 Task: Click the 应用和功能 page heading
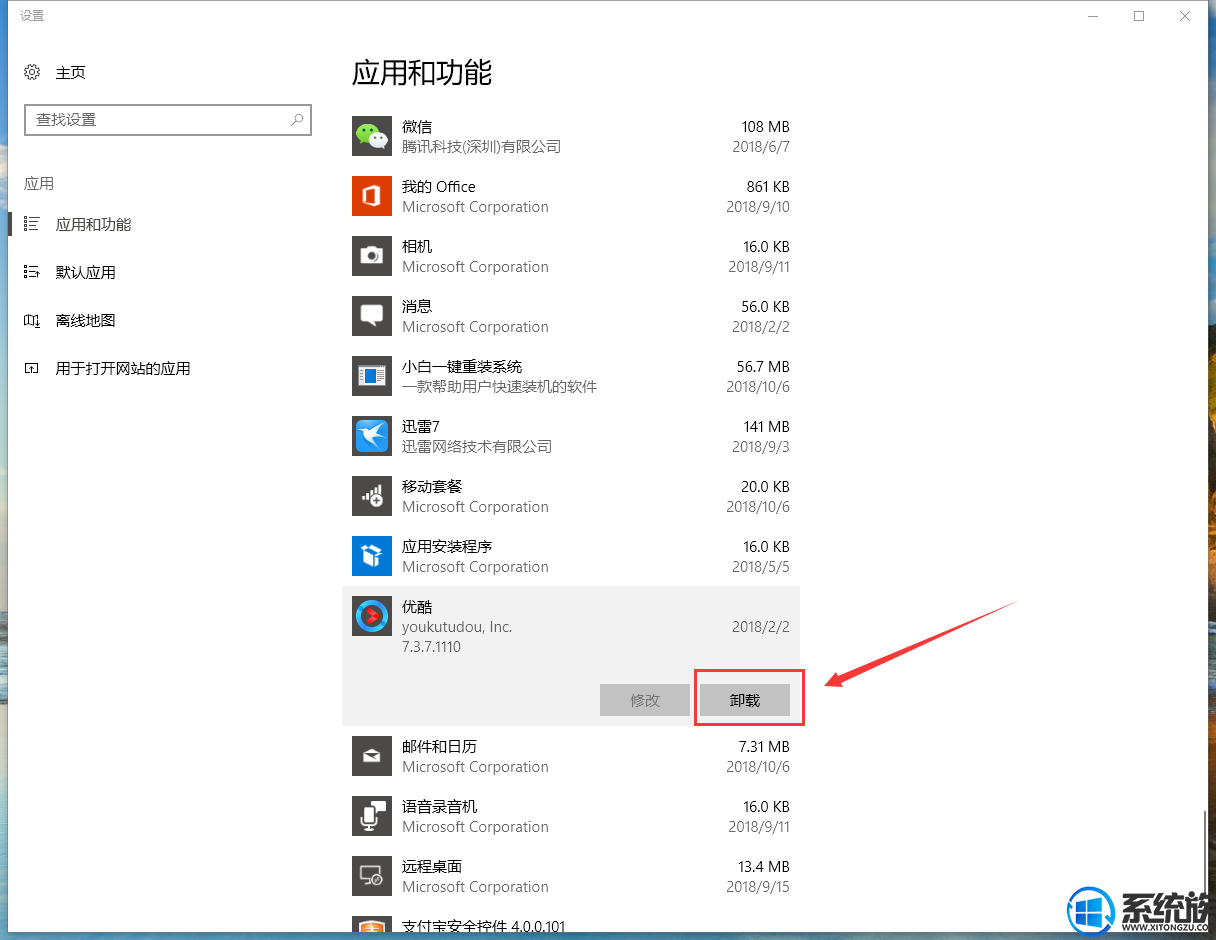(x=422, y=72)
